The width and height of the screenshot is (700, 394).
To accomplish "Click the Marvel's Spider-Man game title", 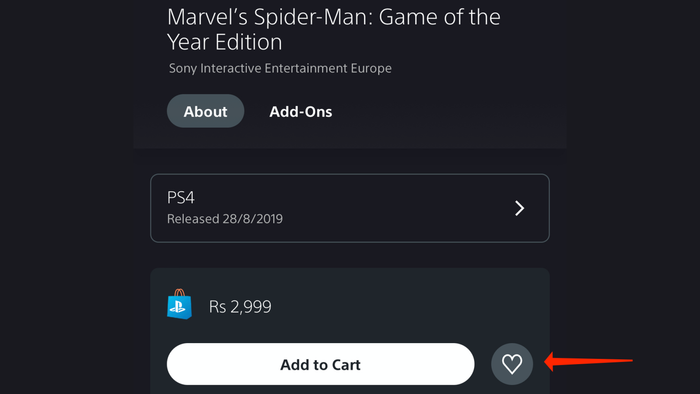I will [x=334, y=29].
